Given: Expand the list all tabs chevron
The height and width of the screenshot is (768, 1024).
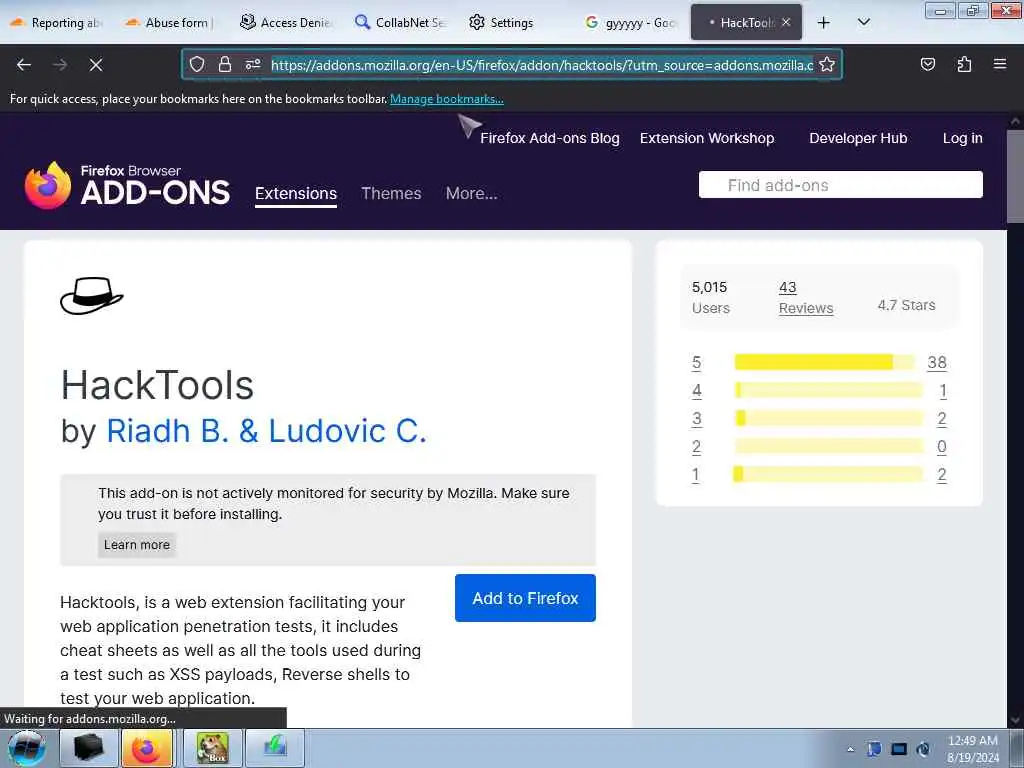Looking at the screenshot, I should [x=863, y=22].
